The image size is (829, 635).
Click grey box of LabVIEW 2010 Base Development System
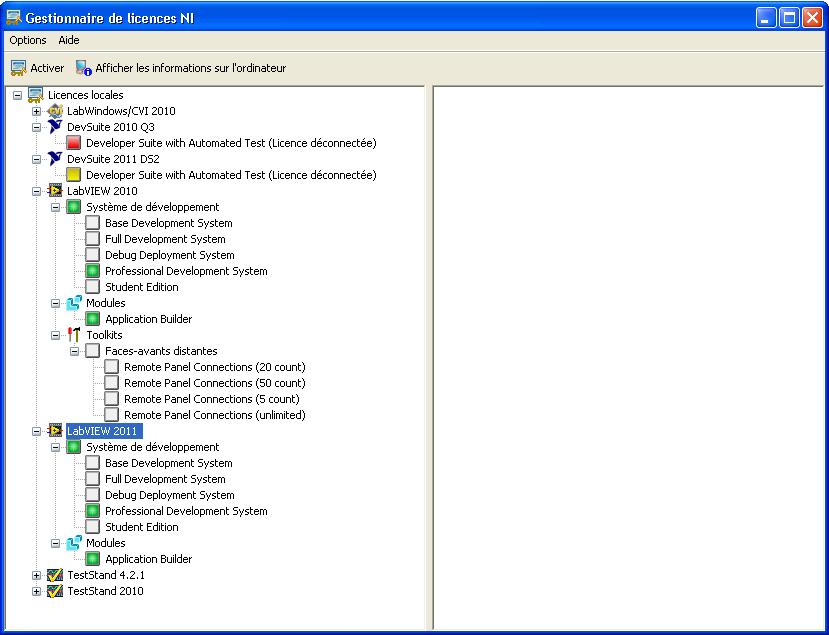93,223
